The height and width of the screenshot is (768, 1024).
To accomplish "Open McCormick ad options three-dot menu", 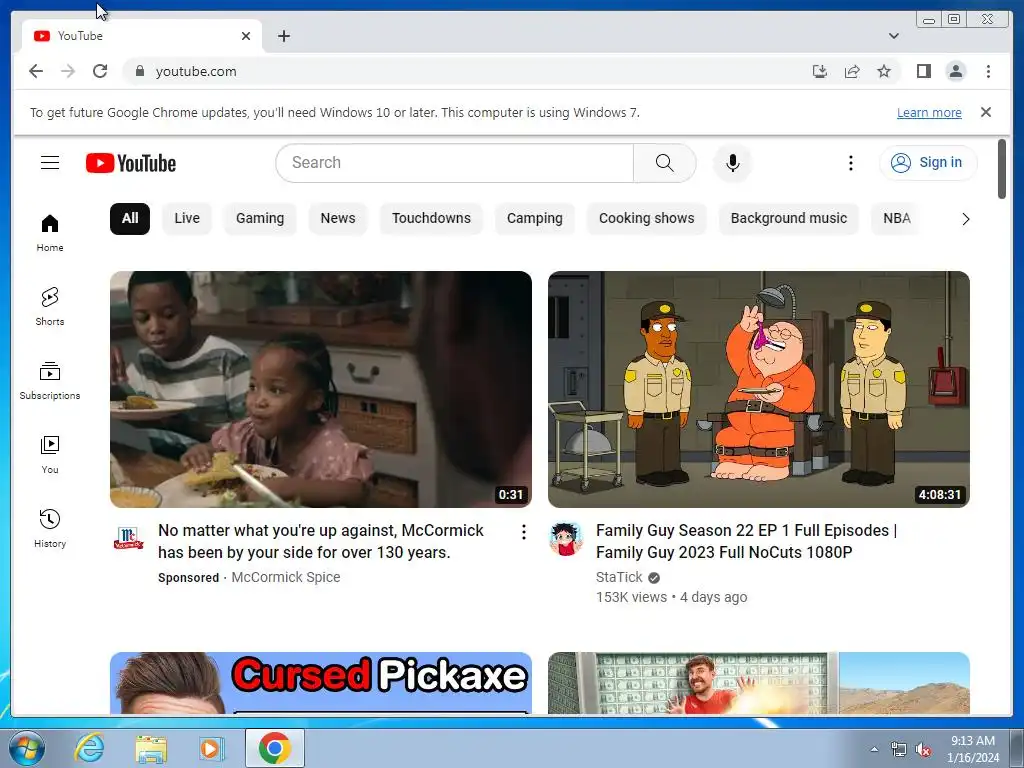I will pos(524,532).
